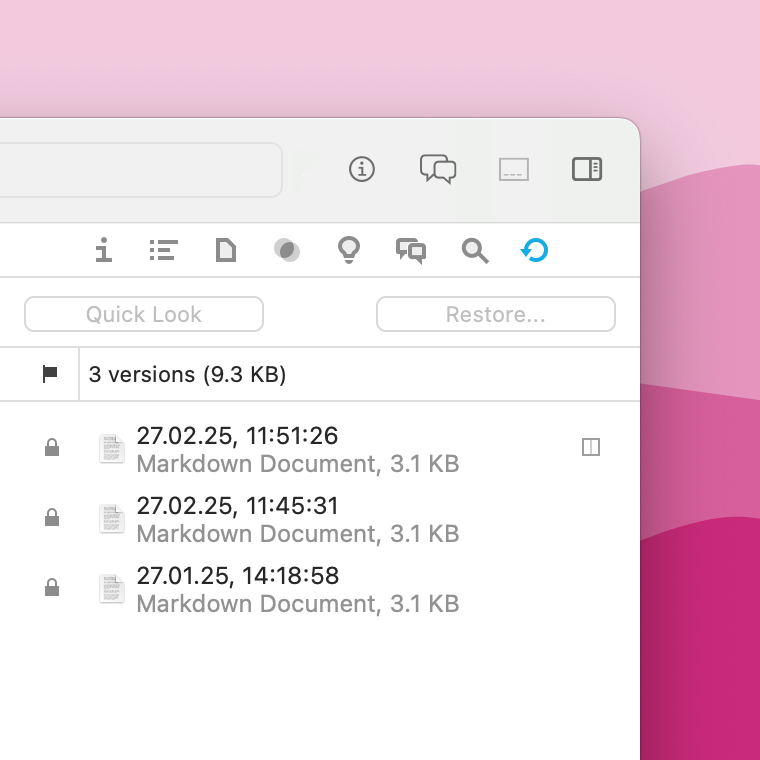Image resolution: width=760 pixels, height=760 pixels.
Task: Switch to the concordance circles tab
Action: tap(287, 250)
